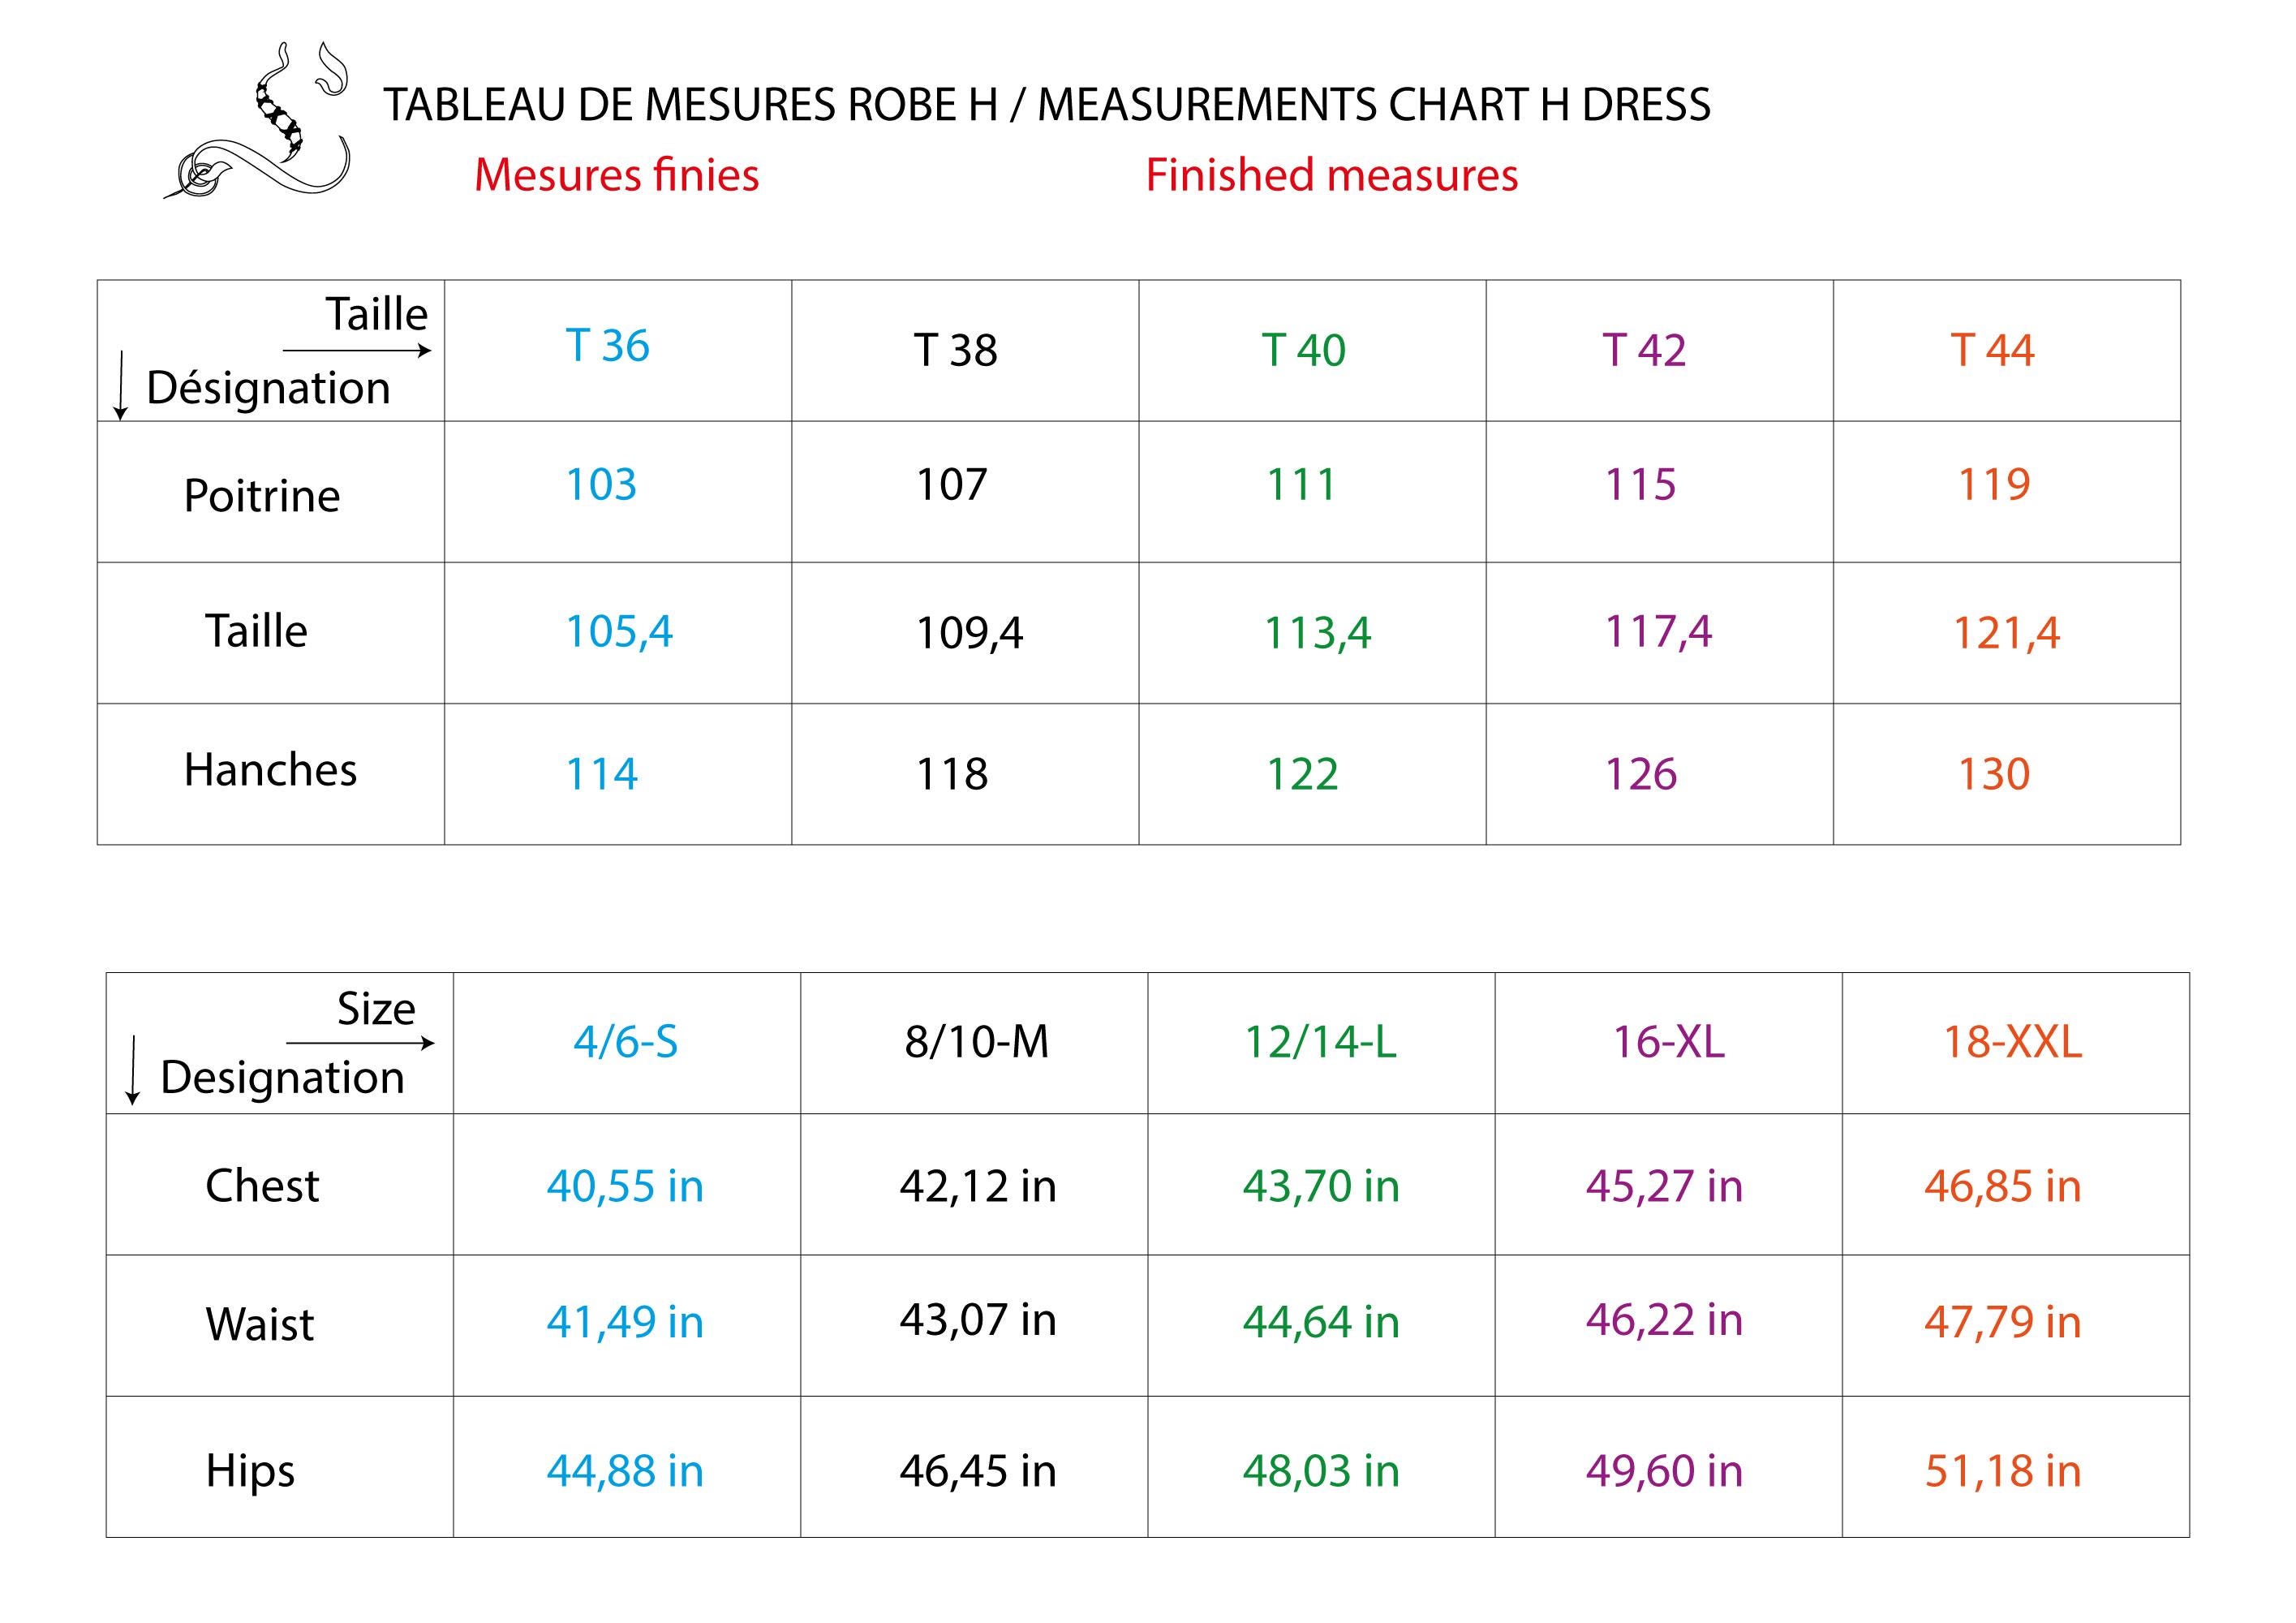Click the green 122 hips value
Viewport: 2296px width, 1623px height.
click(1302, 775)
